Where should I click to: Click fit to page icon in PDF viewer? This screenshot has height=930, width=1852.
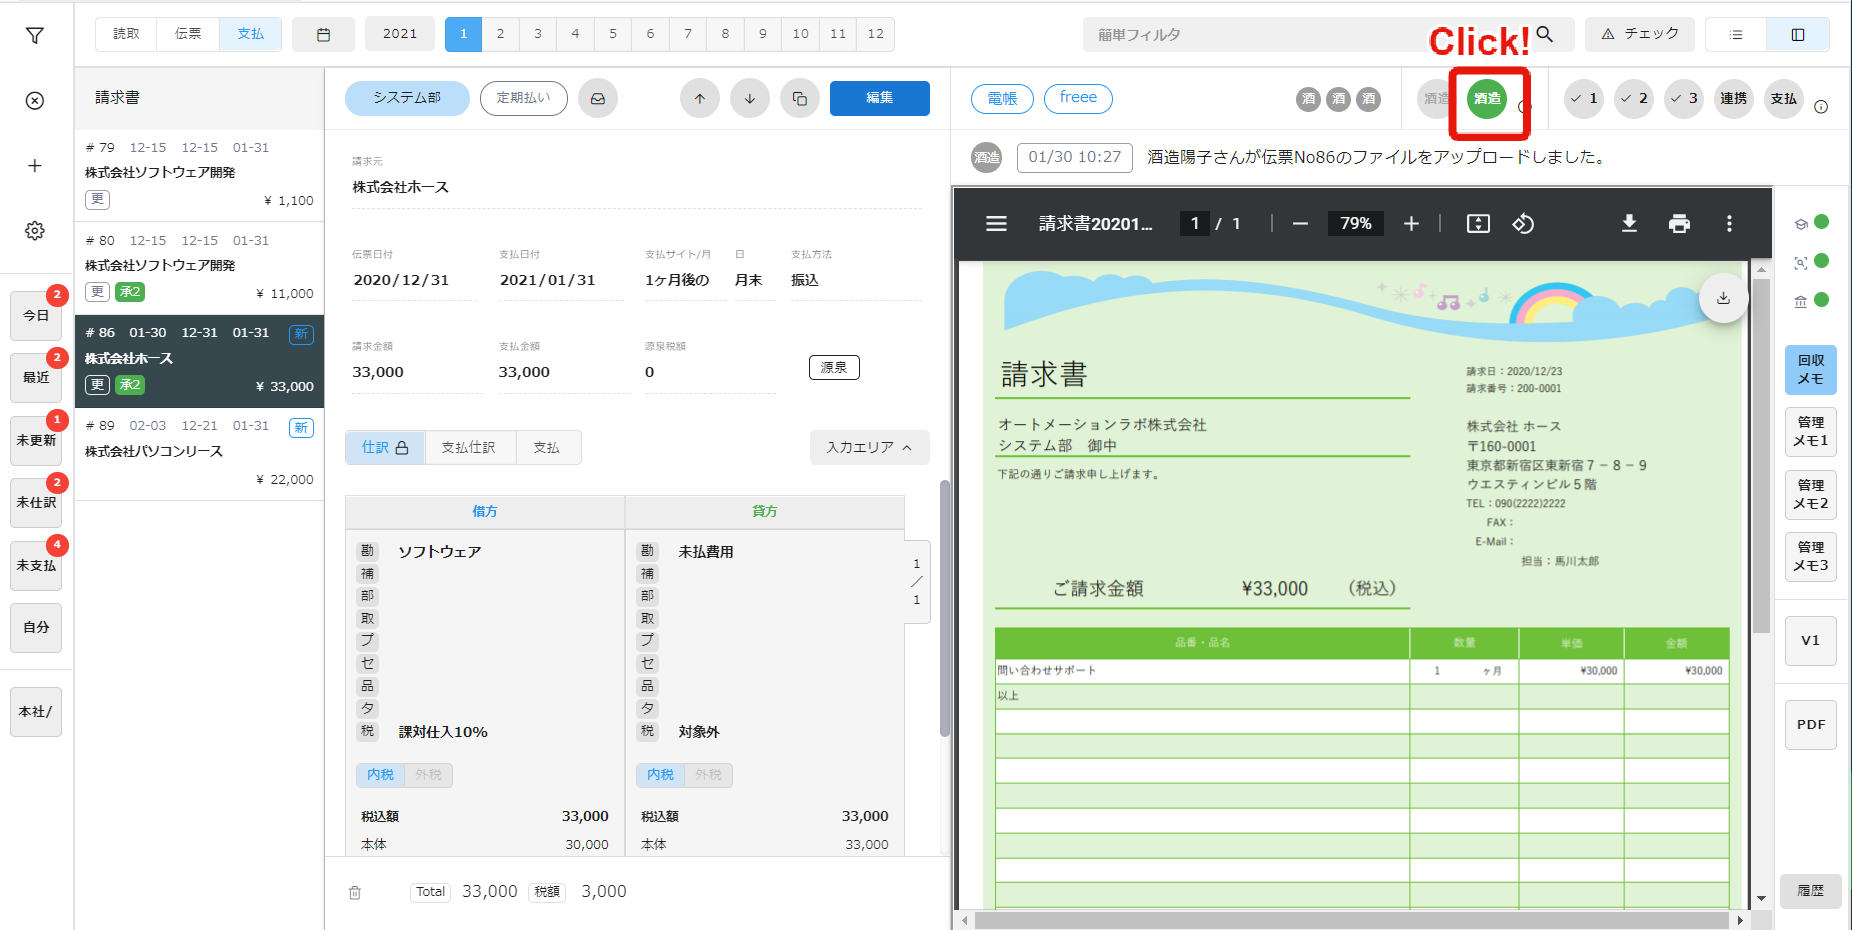coord(1478,224)
